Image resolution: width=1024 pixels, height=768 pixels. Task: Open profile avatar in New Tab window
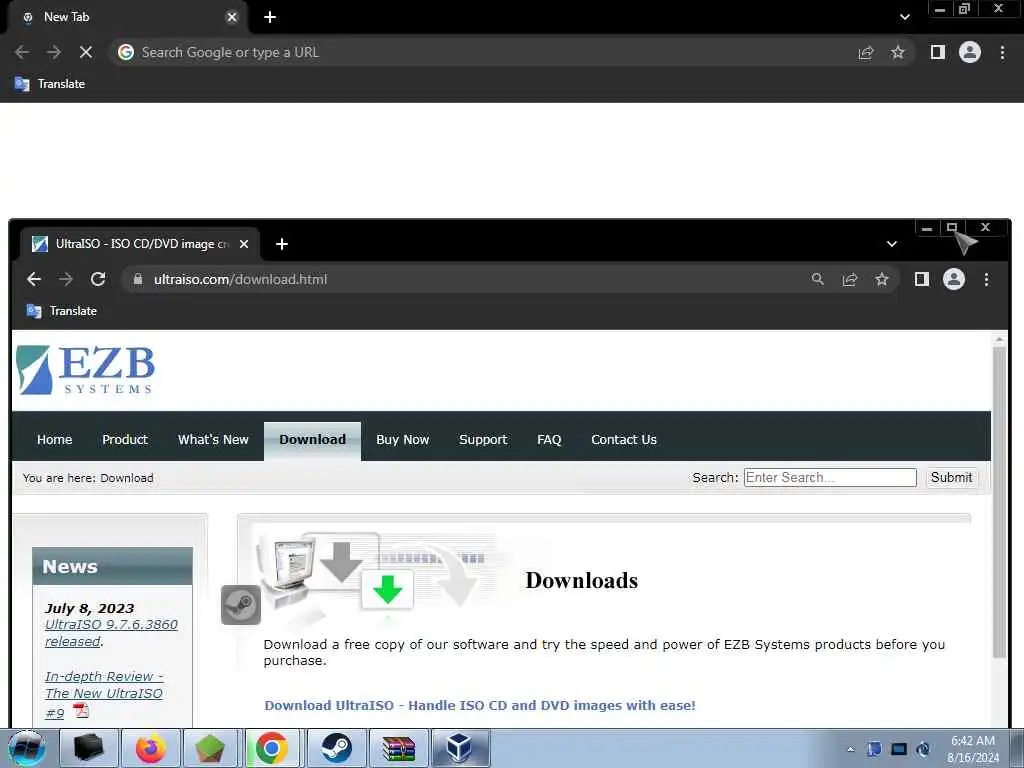[x=970, y=52]
